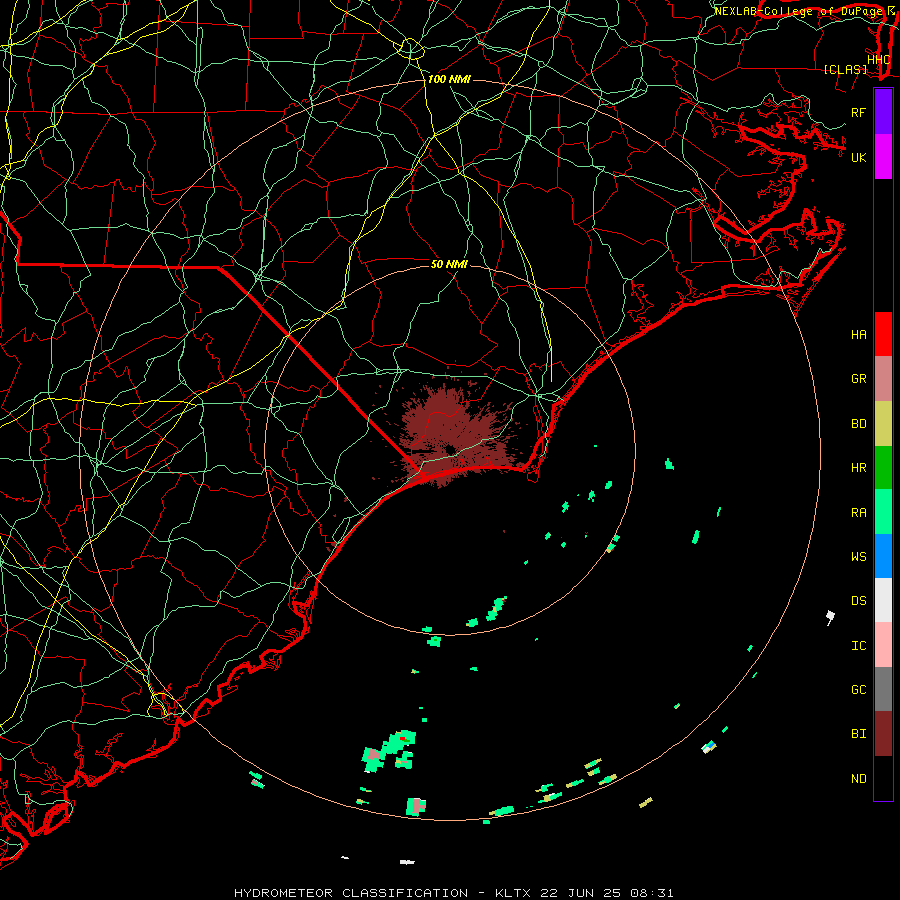Click the WS legend label
This screenshot has width=900, height=900.
point(859,556)
